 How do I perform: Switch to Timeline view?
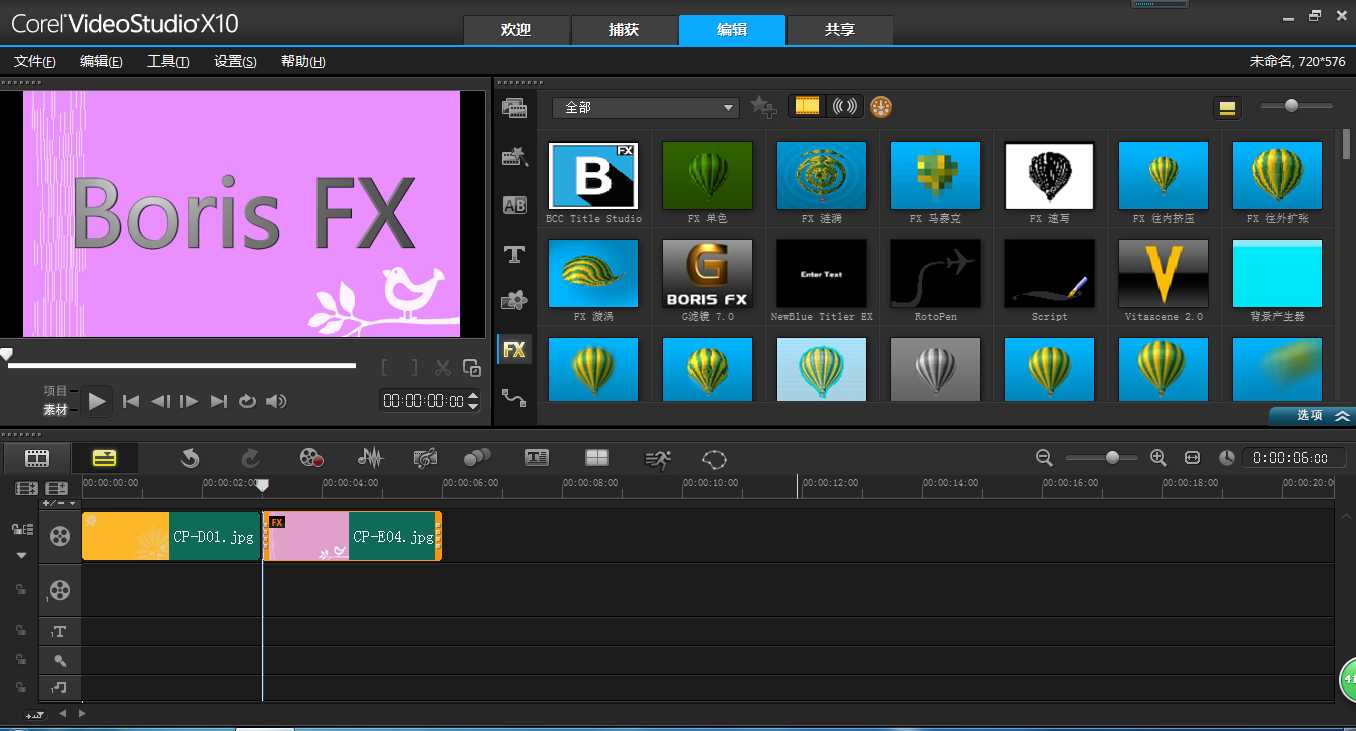click(104, 458)
